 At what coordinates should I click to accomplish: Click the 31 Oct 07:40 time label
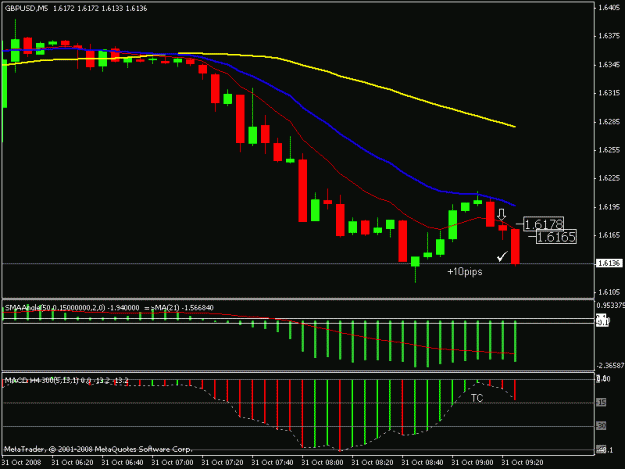tap(273, 463)
